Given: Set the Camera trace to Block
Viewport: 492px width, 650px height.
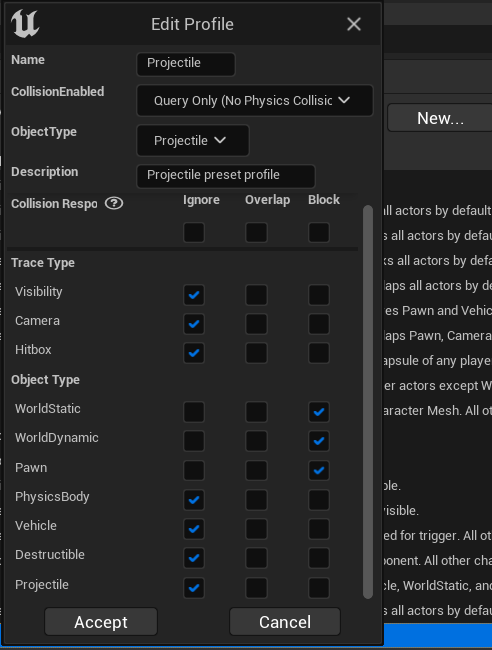Looking at the screenshot, I should pos(319,324).
